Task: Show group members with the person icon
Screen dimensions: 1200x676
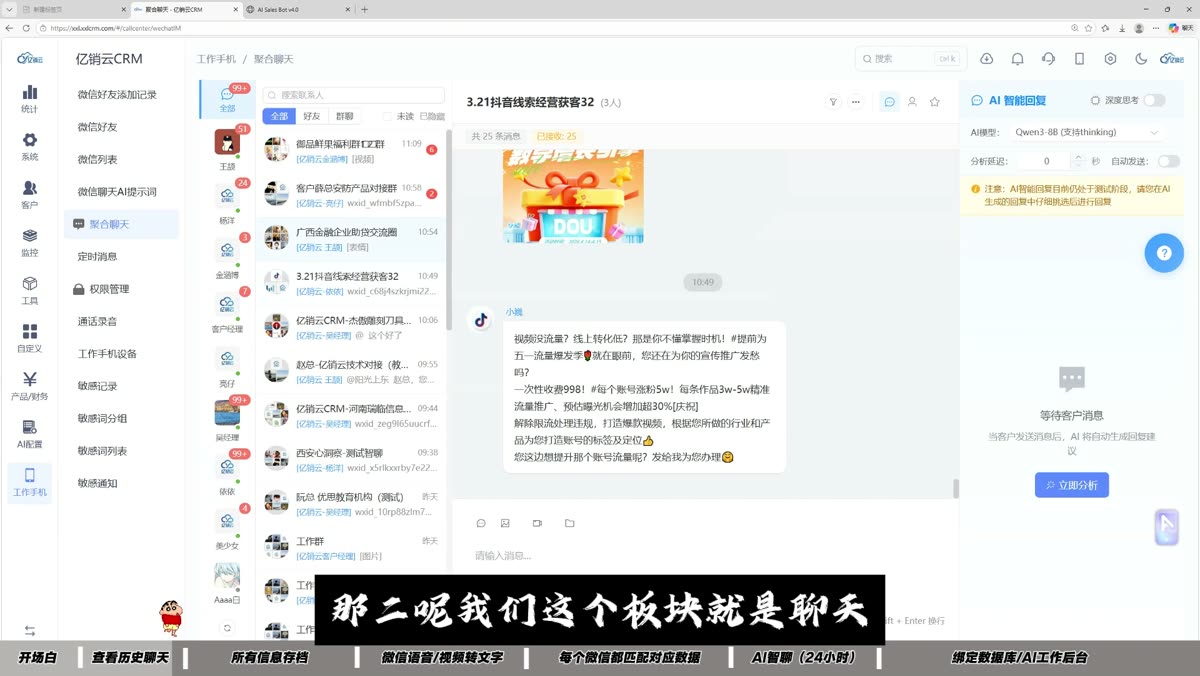Action: [x=912, y=102]
